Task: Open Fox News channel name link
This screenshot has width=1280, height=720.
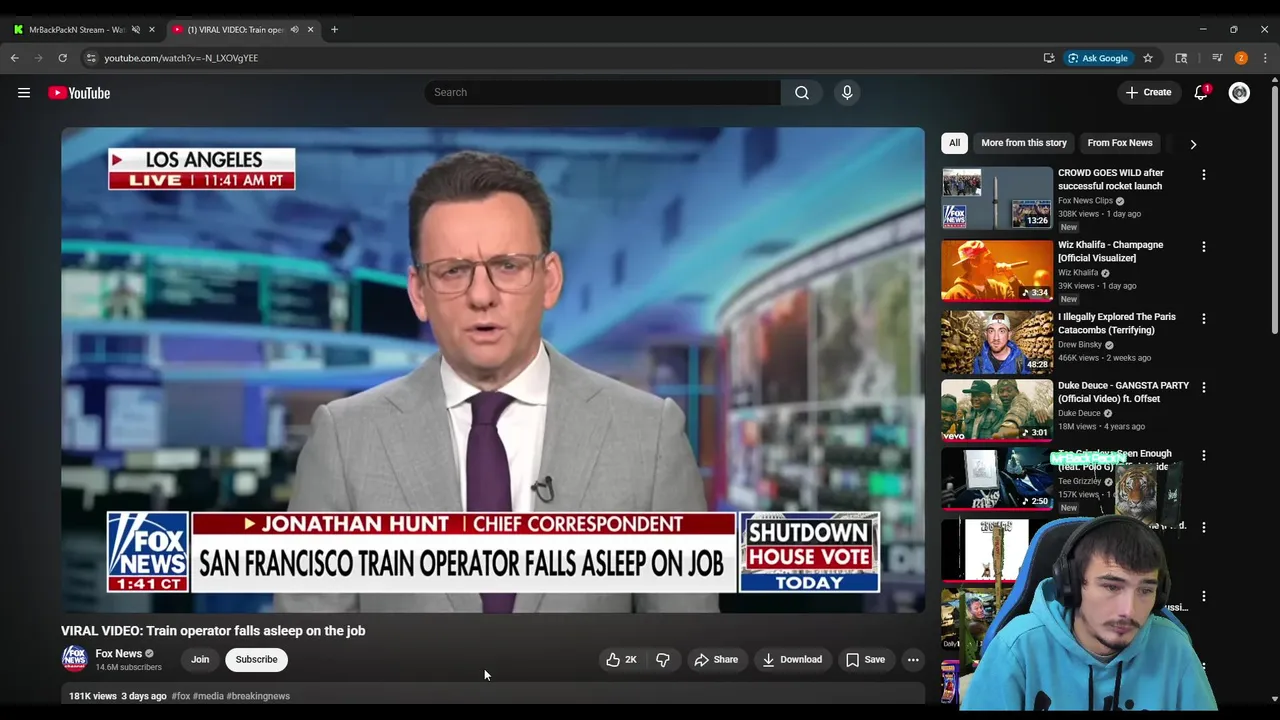Action: pos(118,653)
